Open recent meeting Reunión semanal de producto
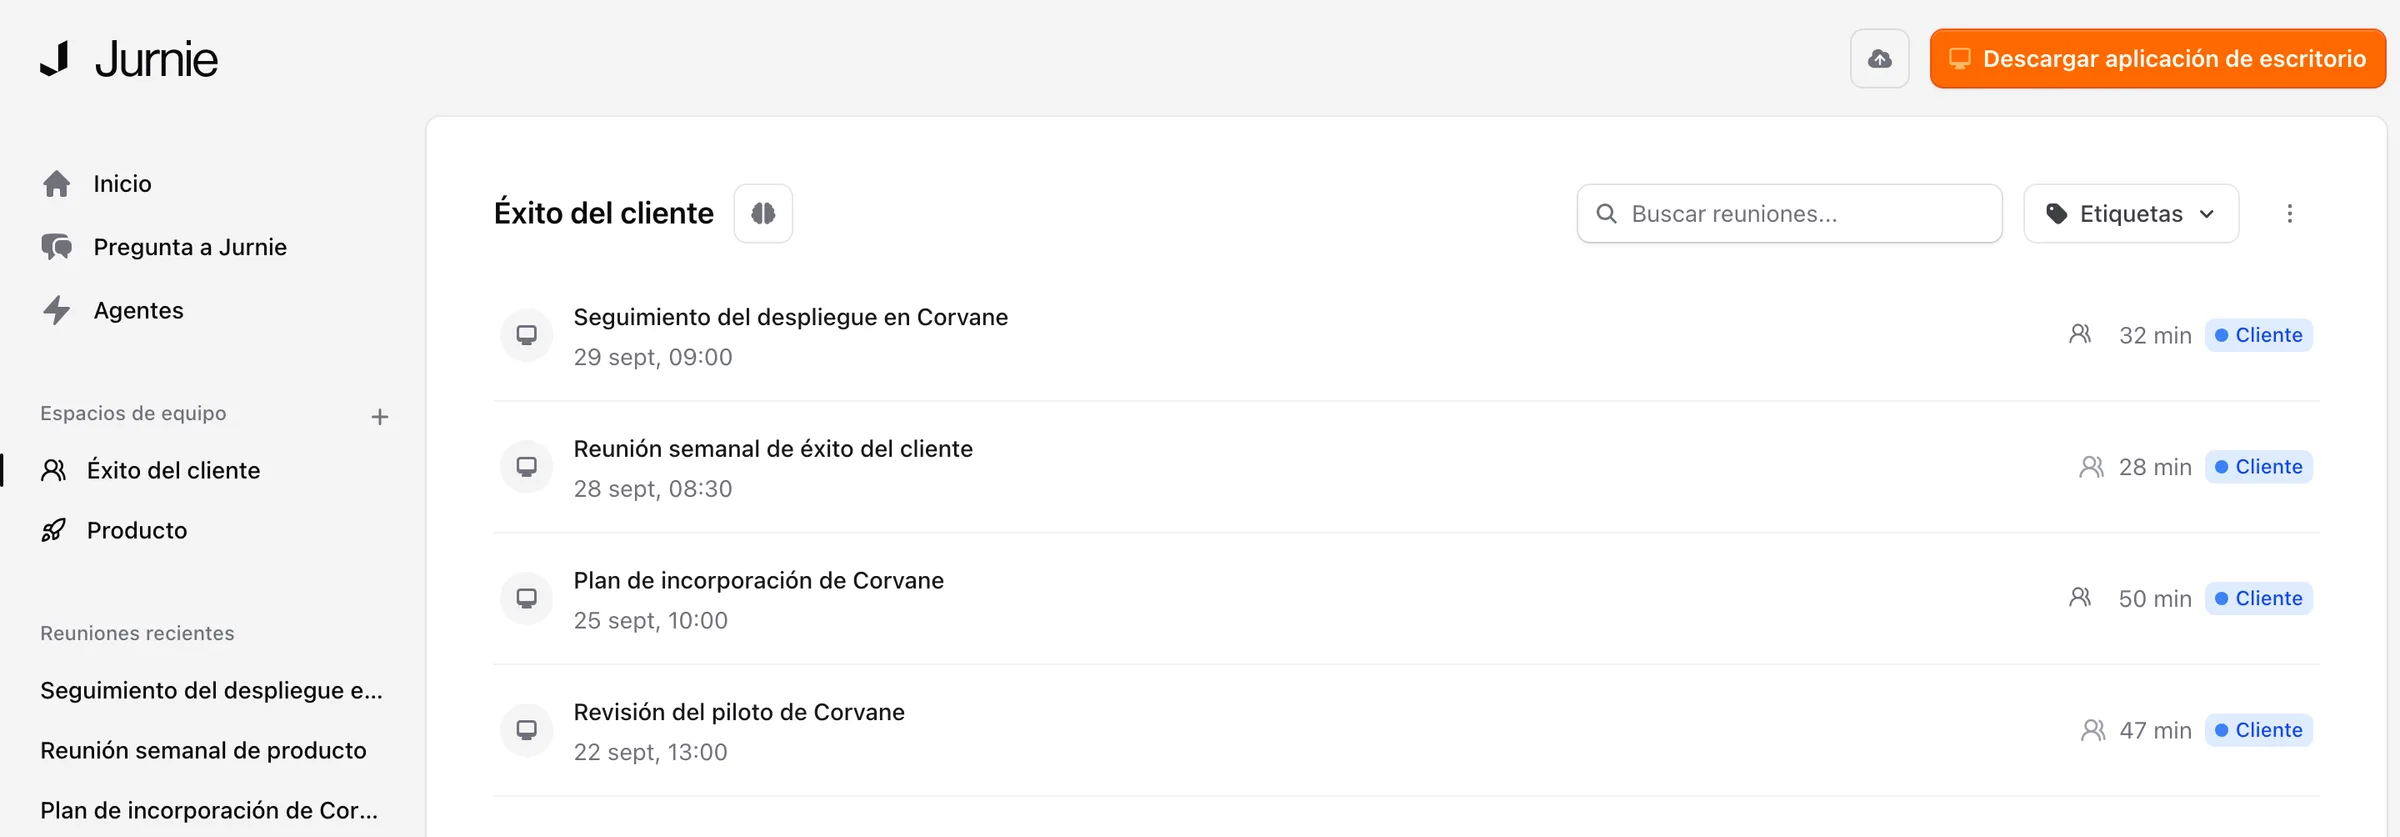 tap(203, 750)
